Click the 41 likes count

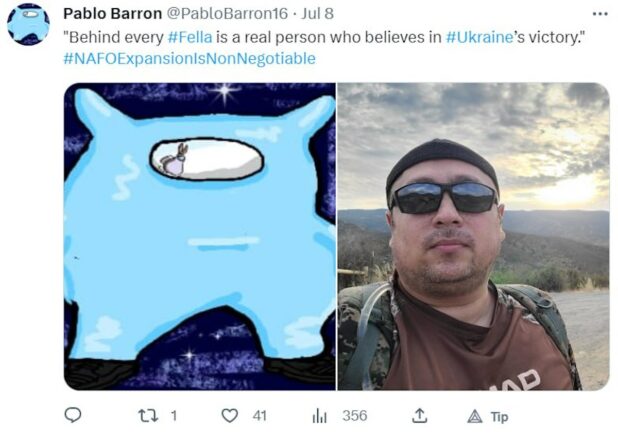pyautogui.click(x=260, y=416)
